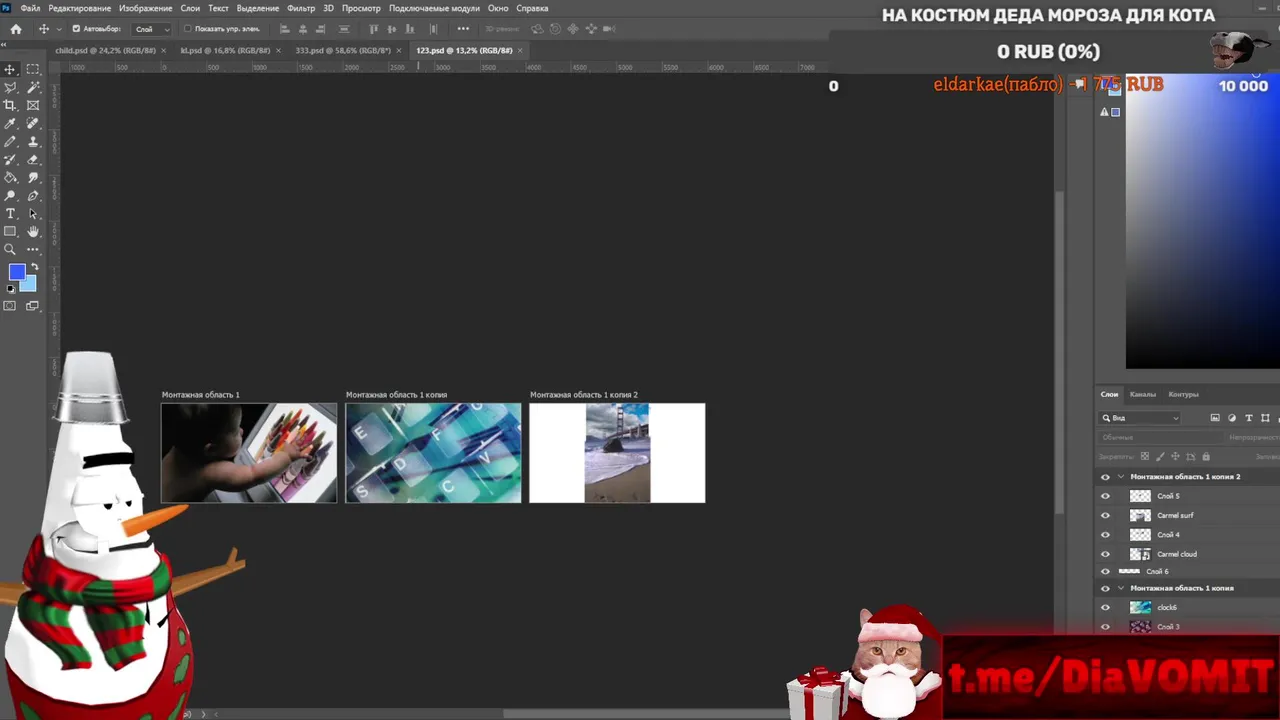Toggle the Автовыбор checkbox
Screen dimensions: 1280x720
click(76, 29)
